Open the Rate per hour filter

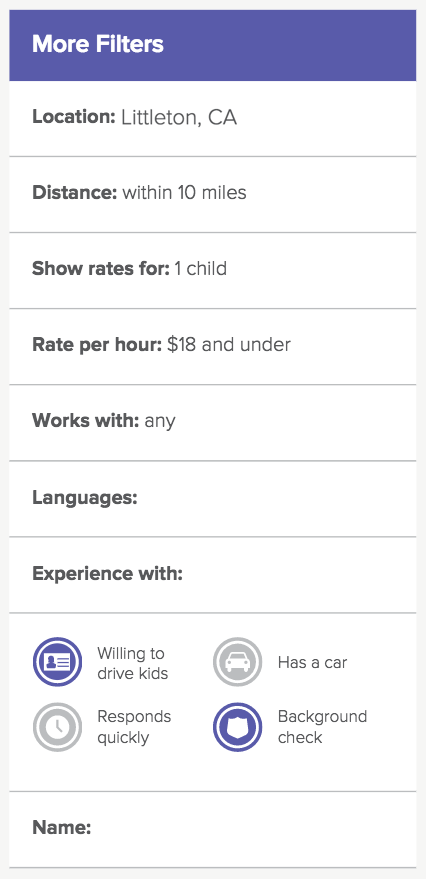click(212, 346)
